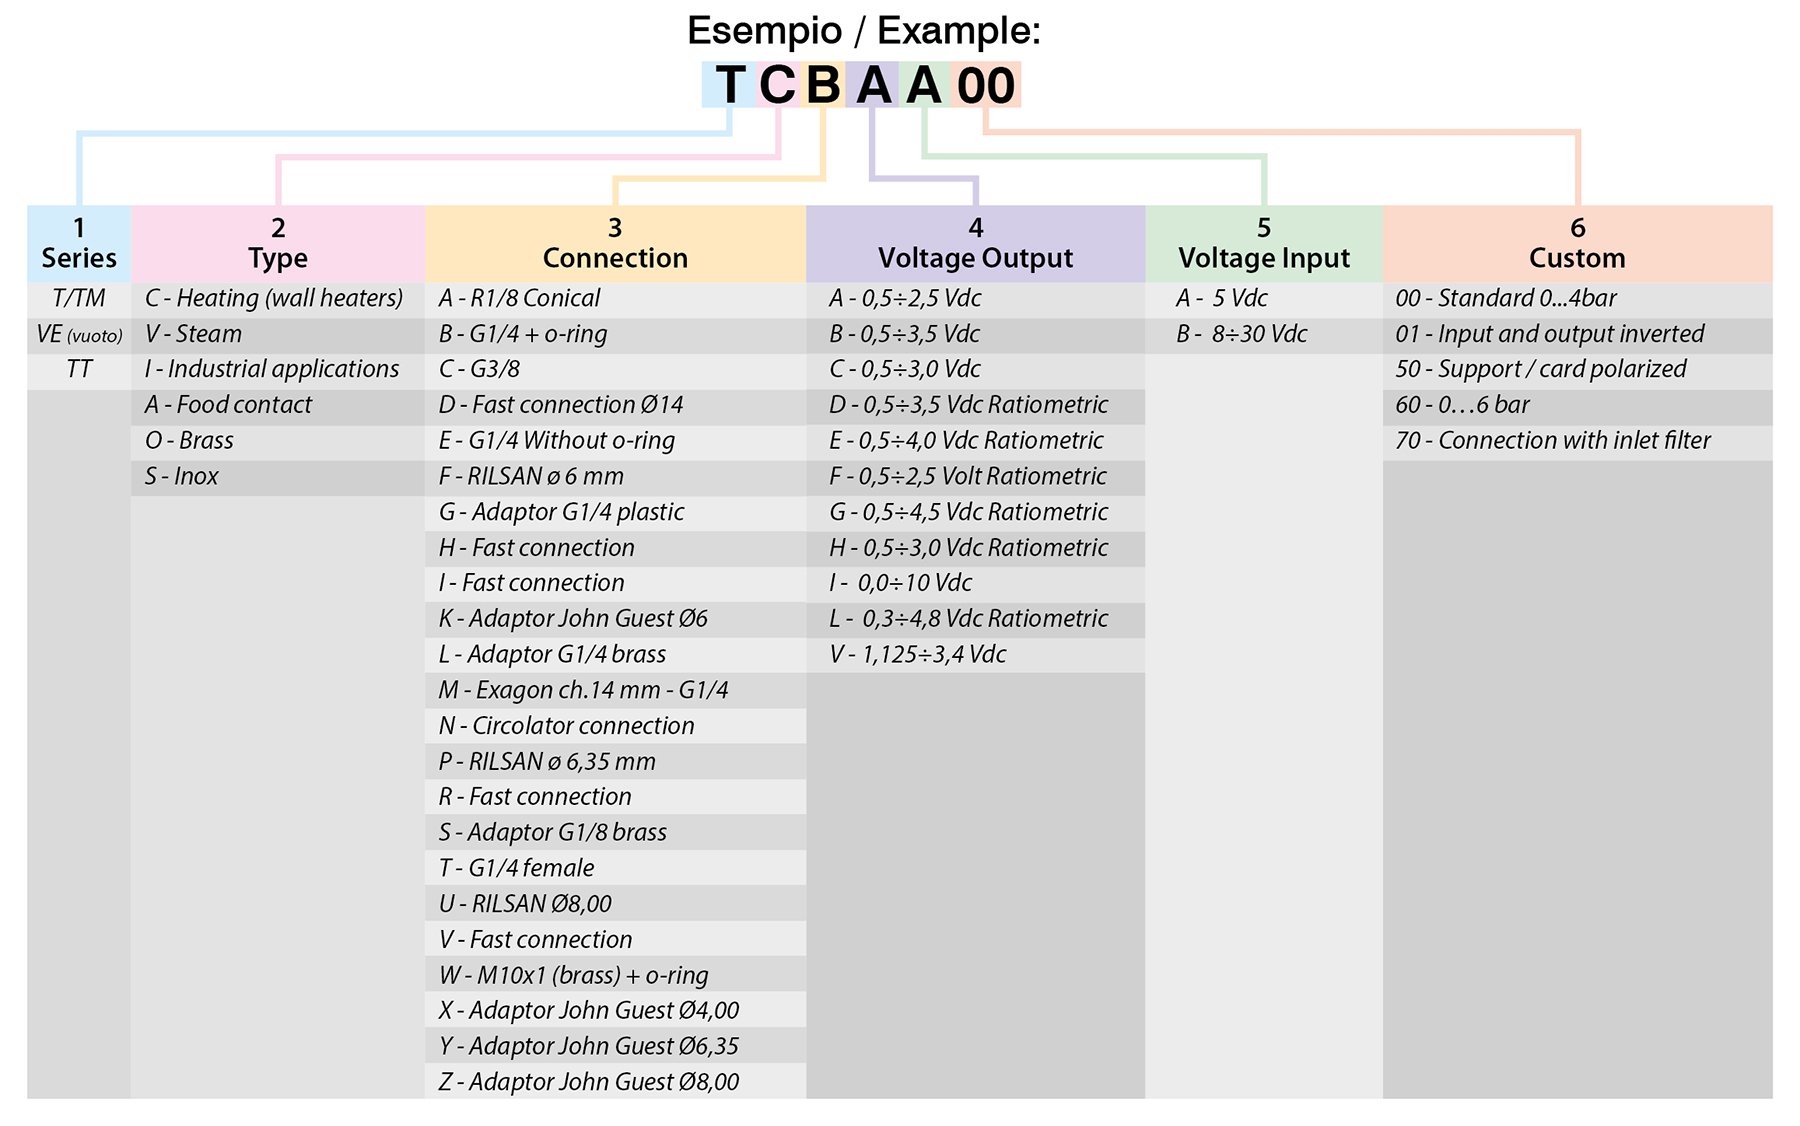Select 'V - 1,125÷3,4 Vdc' output row
The image size is (1800, 1126).
click(x=918, y=655)
